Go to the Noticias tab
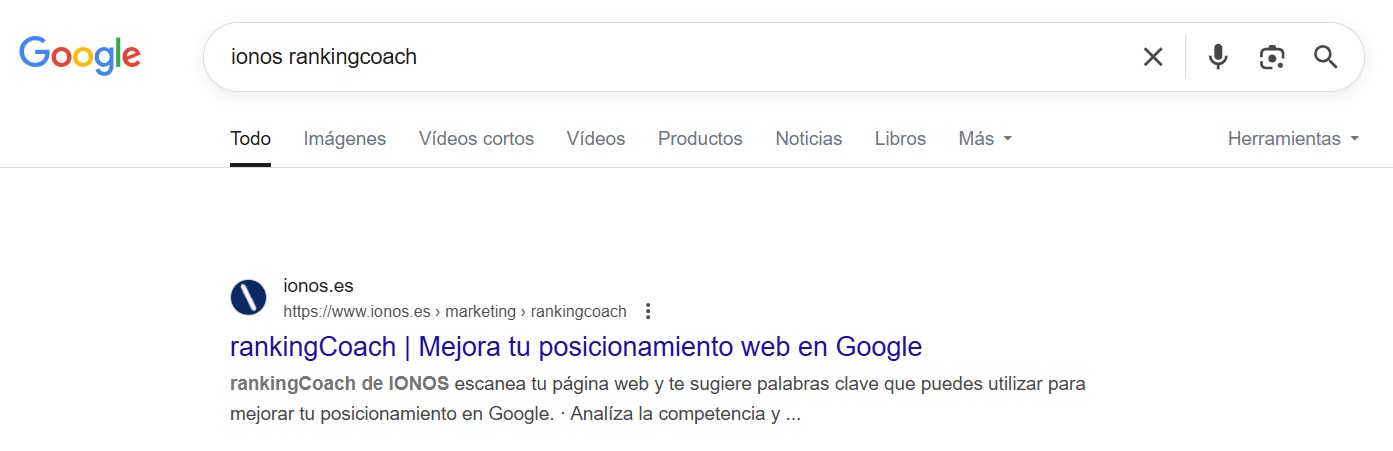 tap(809, 139)
